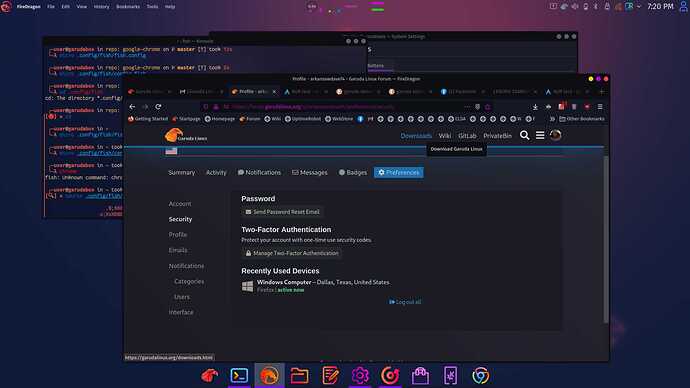The image size is (690, 388).
Task: Open Account in preferences sidebar
Action: pyautogui.click(x=180, y=204)
